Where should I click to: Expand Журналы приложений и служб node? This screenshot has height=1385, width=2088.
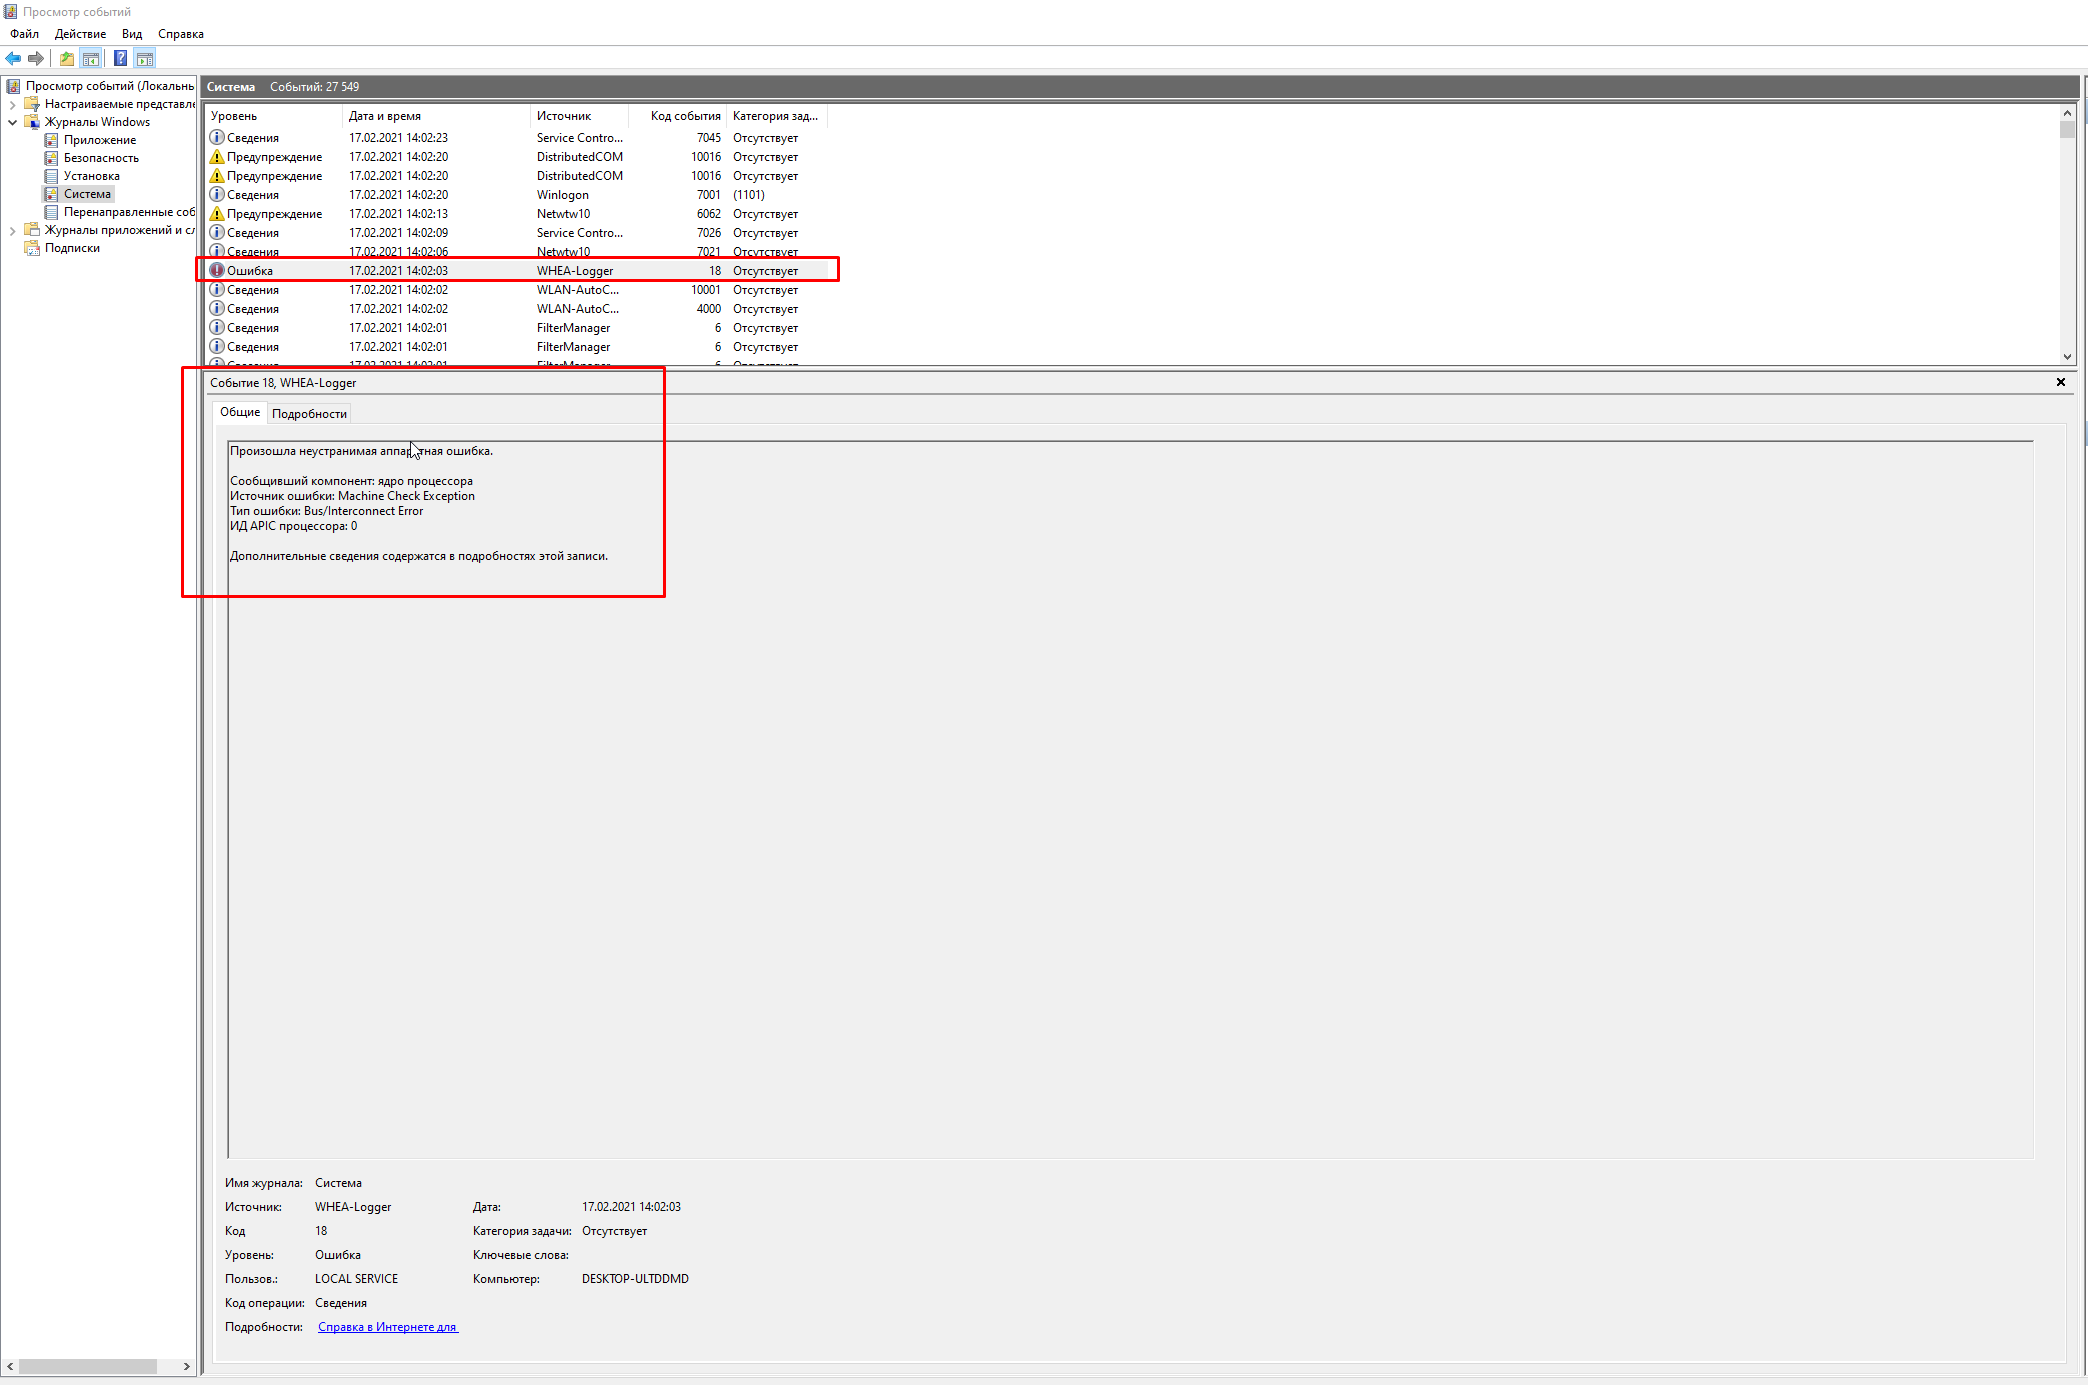[x=12, y=230]
